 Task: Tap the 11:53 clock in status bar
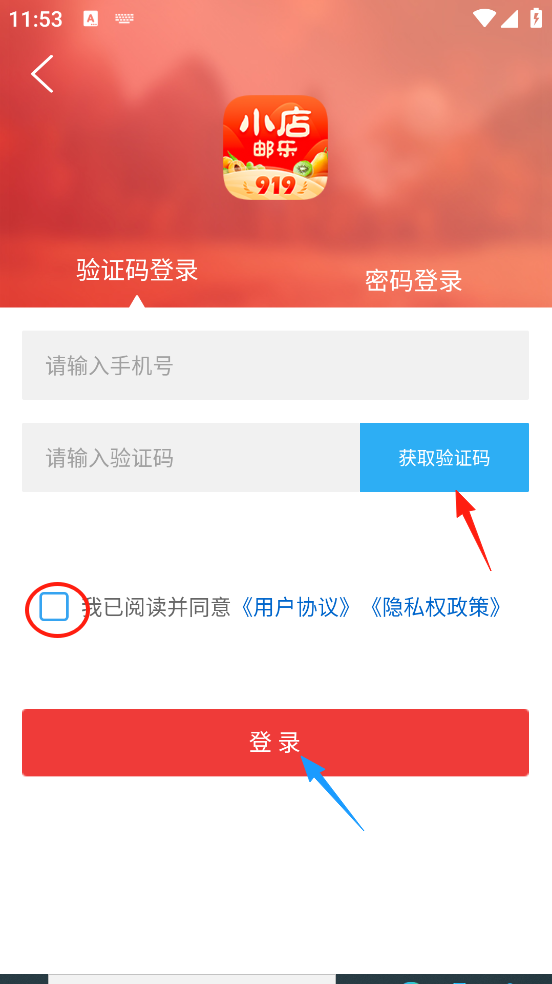[x=36, y=19]
